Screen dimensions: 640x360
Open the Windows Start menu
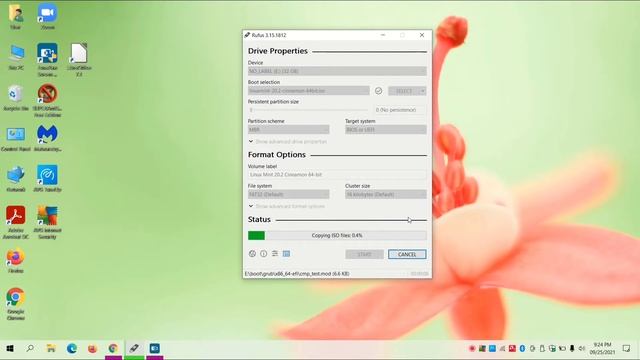point(10,349)
